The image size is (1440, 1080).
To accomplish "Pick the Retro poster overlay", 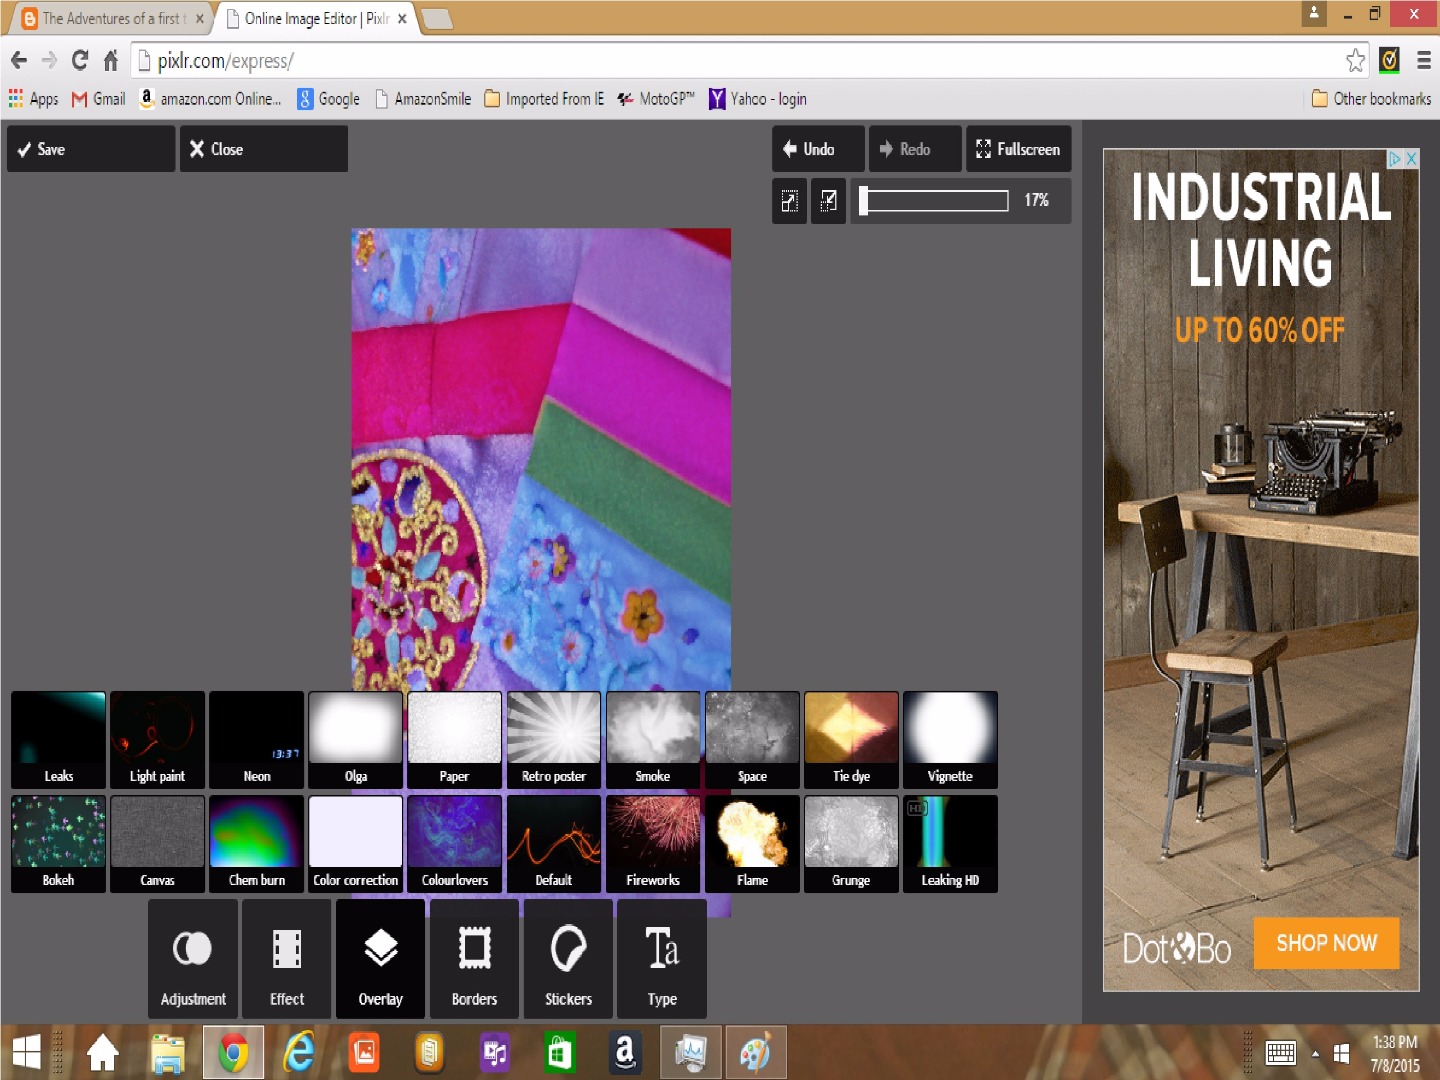I will 554,739.
